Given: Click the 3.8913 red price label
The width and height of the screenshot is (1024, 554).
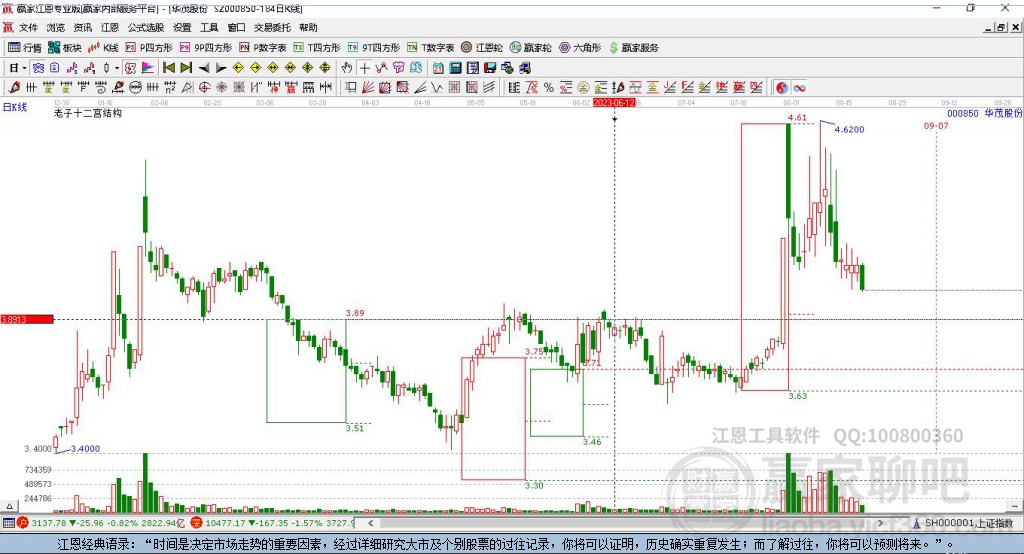Looking at the screenshot, I should point(27,319).
